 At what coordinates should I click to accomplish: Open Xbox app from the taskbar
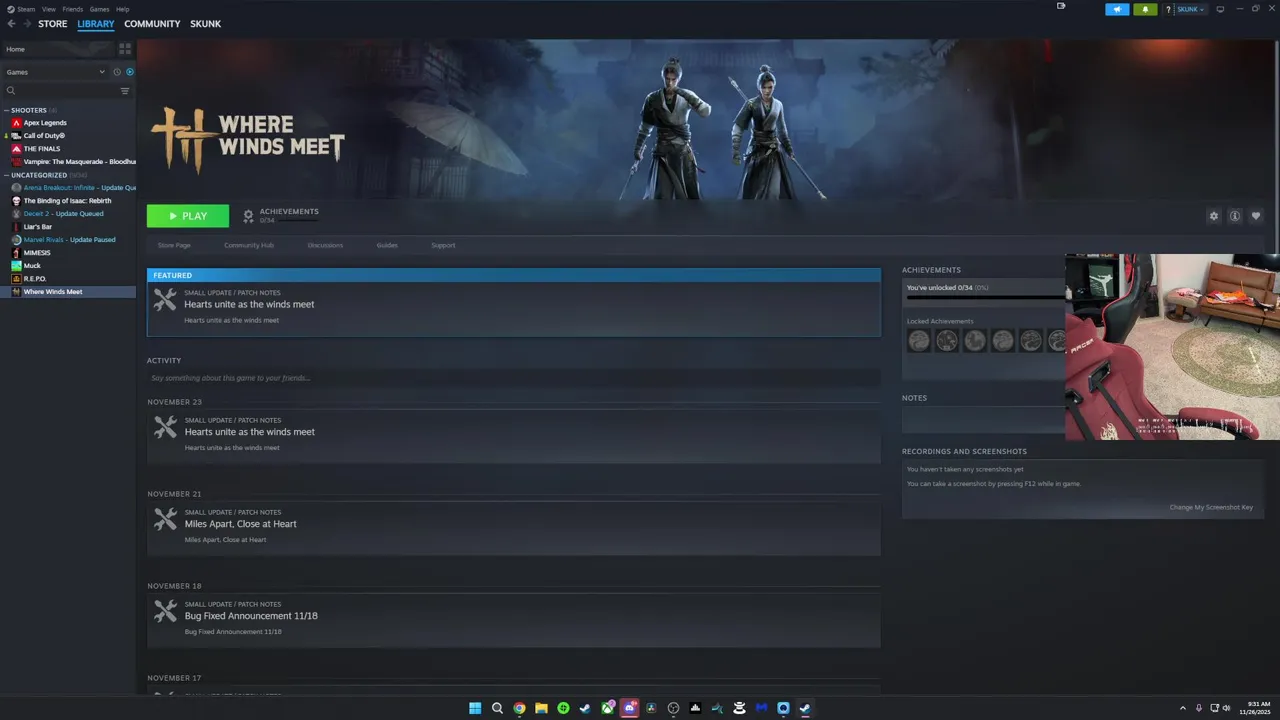pos(607,708)
